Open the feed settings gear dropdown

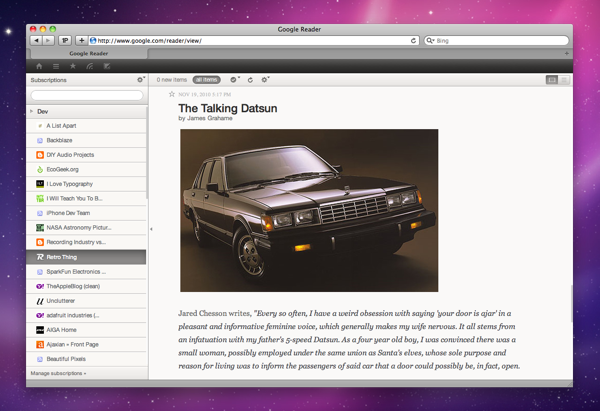tap(265, 80)
